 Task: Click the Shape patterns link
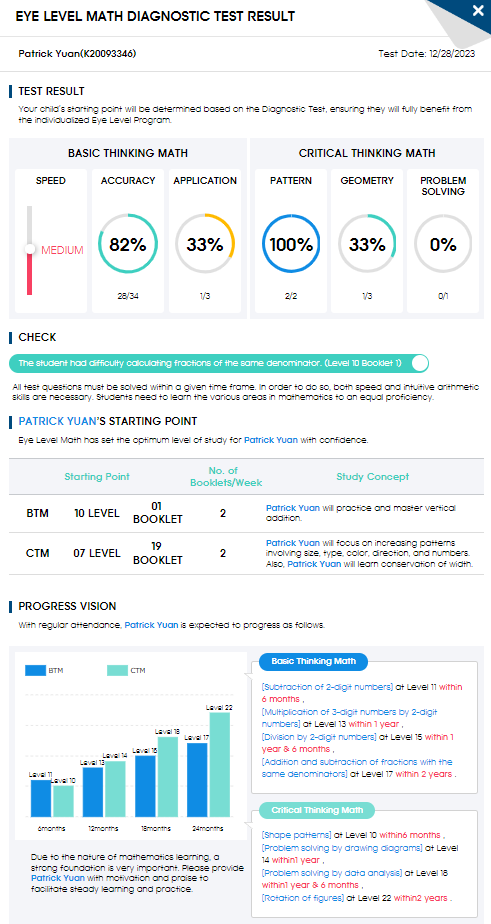(x=296, y=835)
